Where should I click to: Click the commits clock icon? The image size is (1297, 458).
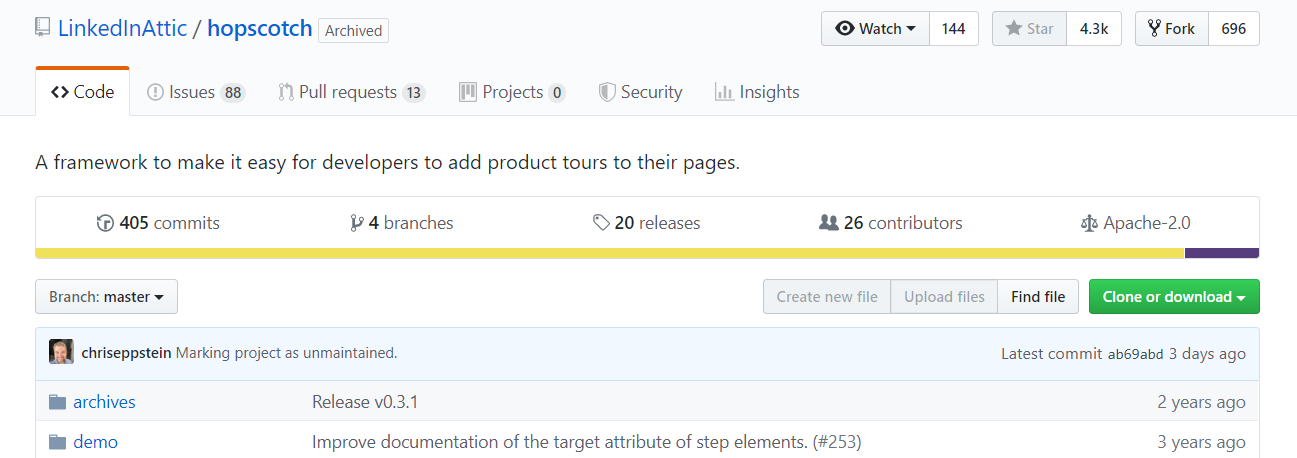105,223
